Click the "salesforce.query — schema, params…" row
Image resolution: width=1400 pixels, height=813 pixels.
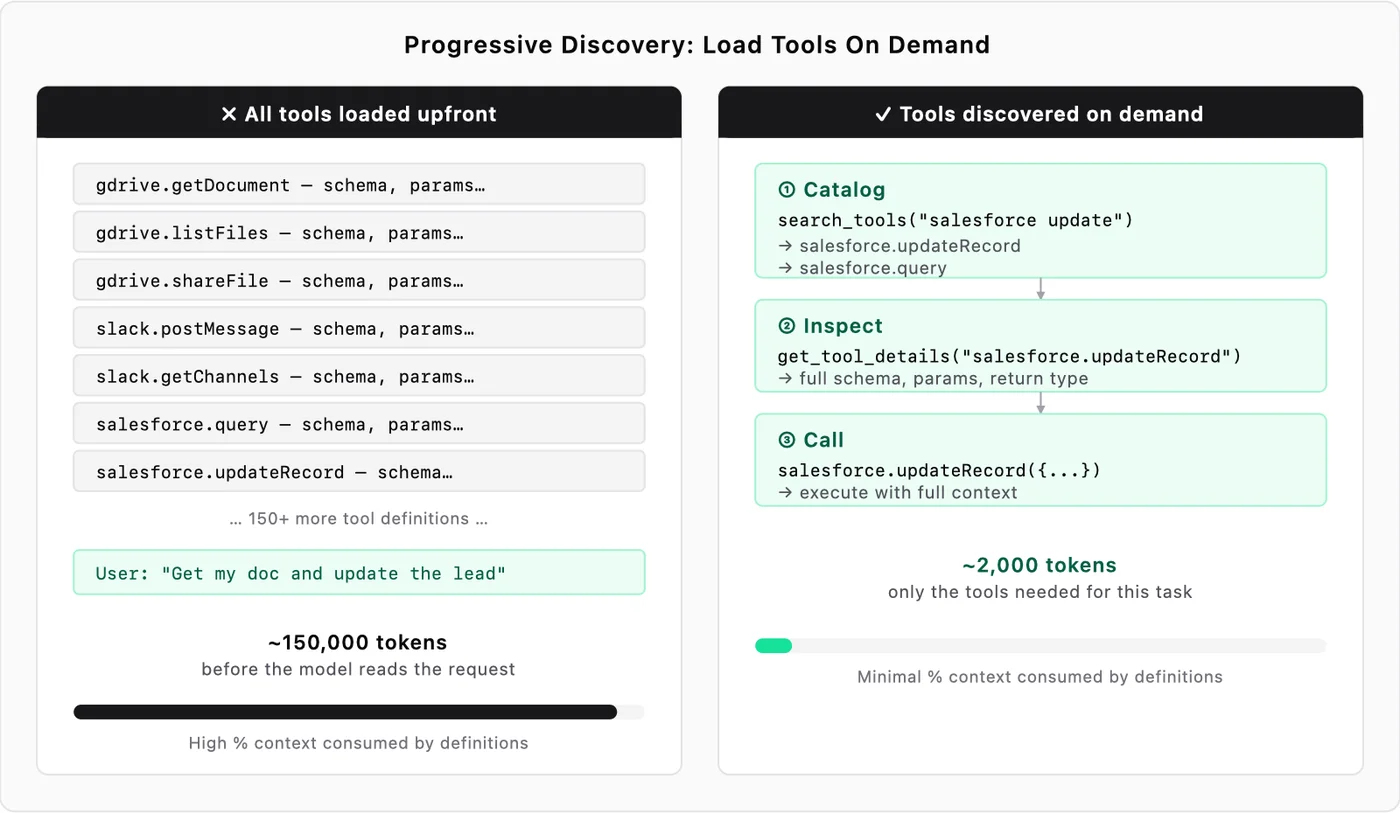pos(359,424)
